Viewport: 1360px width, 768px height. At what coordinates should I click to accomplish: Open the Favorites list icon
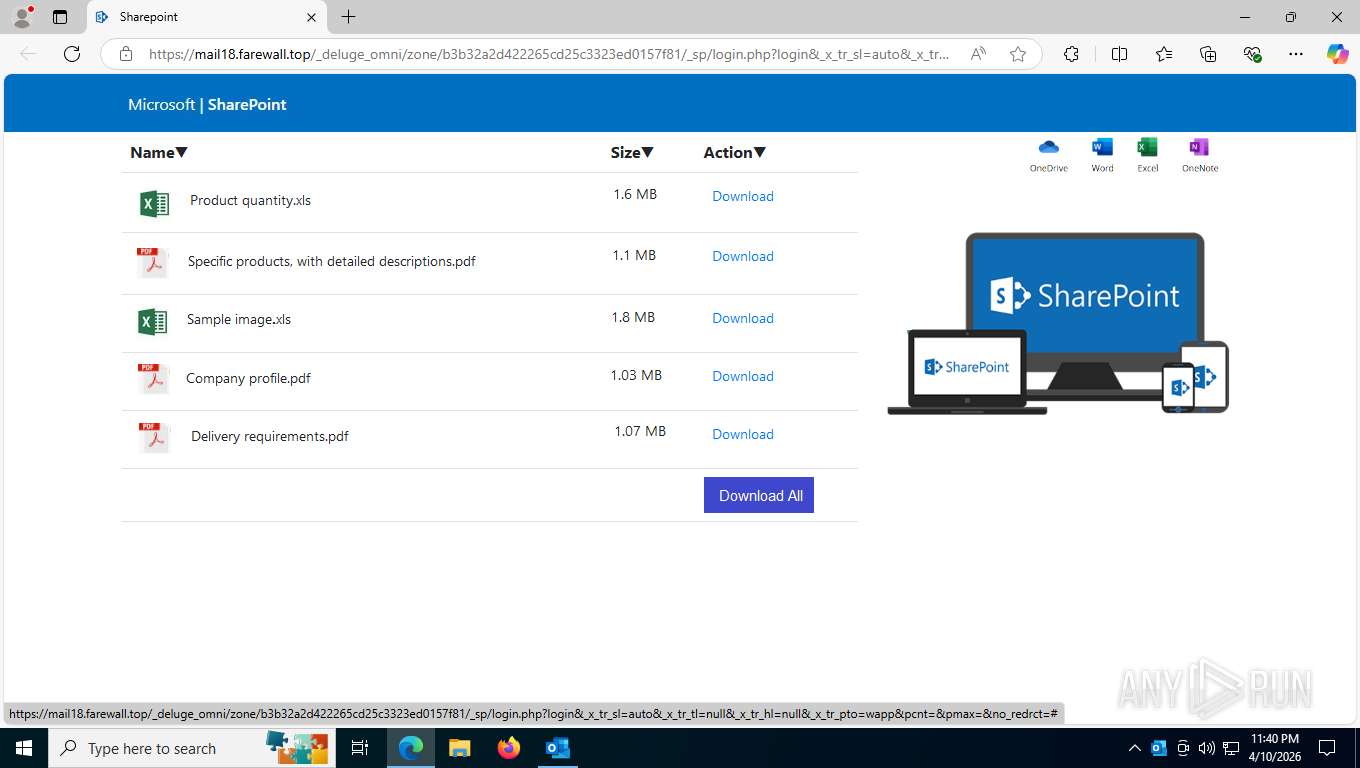click(x=1164, y=54)
